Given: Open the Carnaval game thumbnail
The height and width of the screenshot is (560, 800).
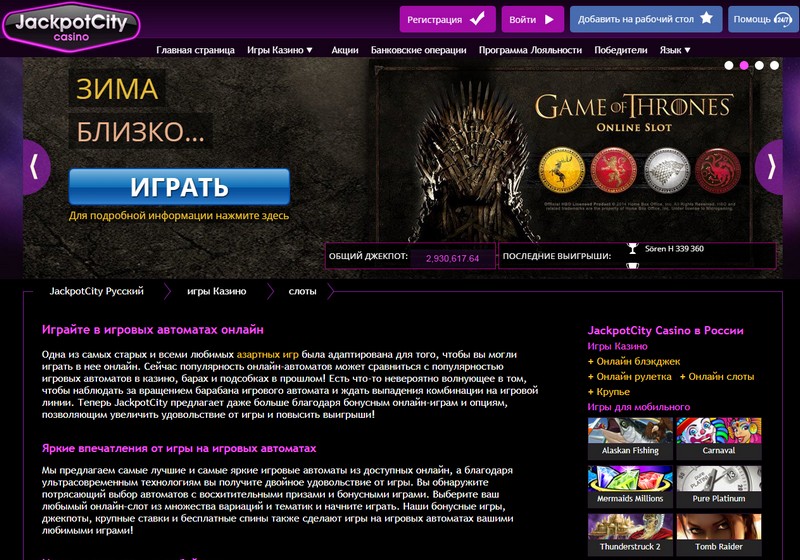Looking at the screenshot, I should point(719,438).
